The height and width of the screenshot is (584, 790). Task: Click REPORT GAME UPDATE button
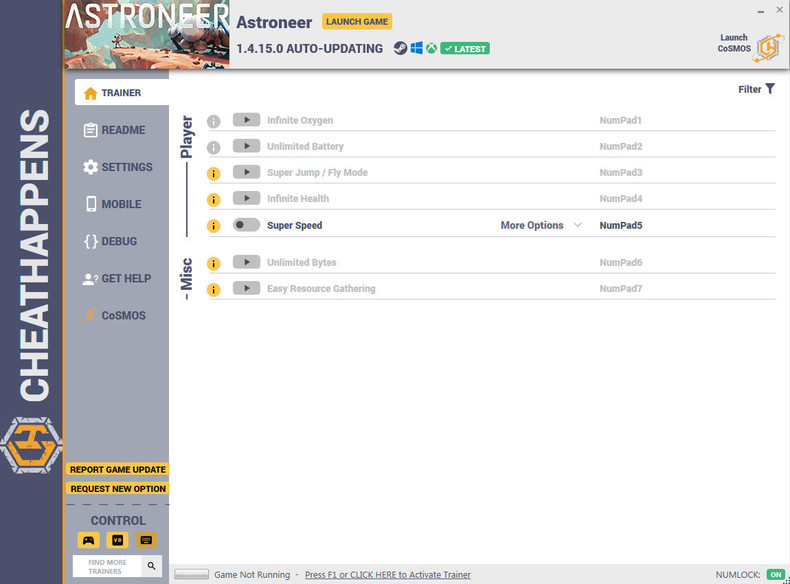tap(118, 469)
